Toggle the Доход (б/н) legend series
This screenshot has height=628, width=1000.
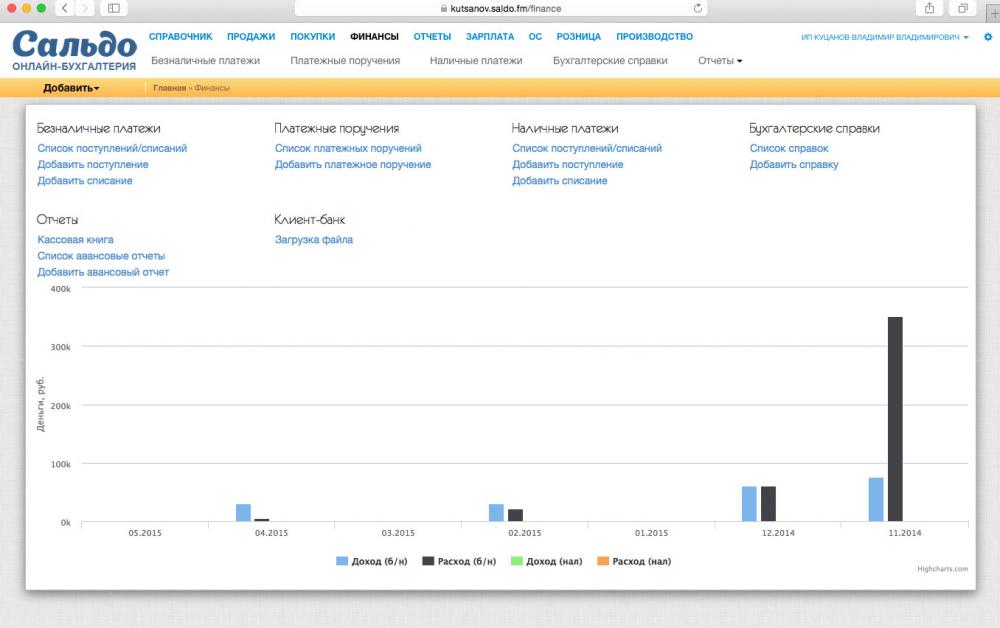click(x=371, y=561)
